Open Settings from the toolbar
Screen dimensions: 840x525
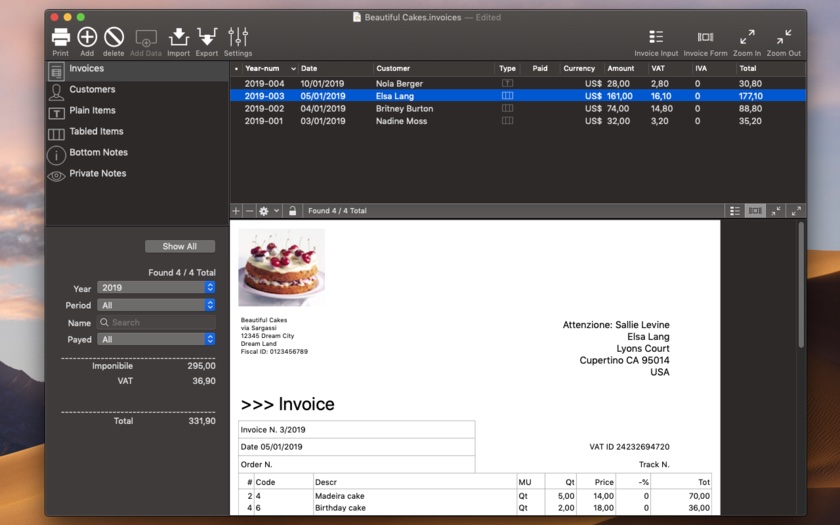238,38
